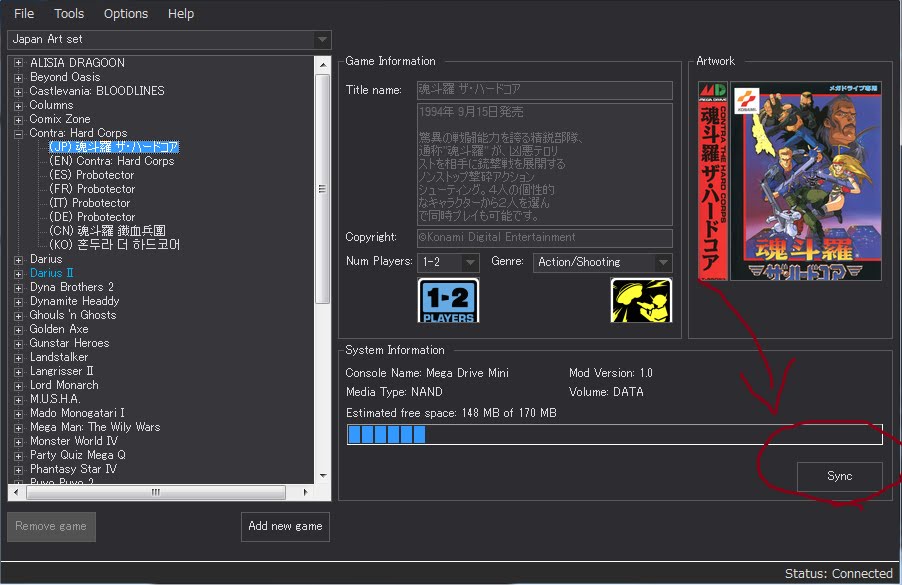Collapse the Contra: Hard Corps node
902x585 pixels.
pyautogui.click(x=18, y=133)
